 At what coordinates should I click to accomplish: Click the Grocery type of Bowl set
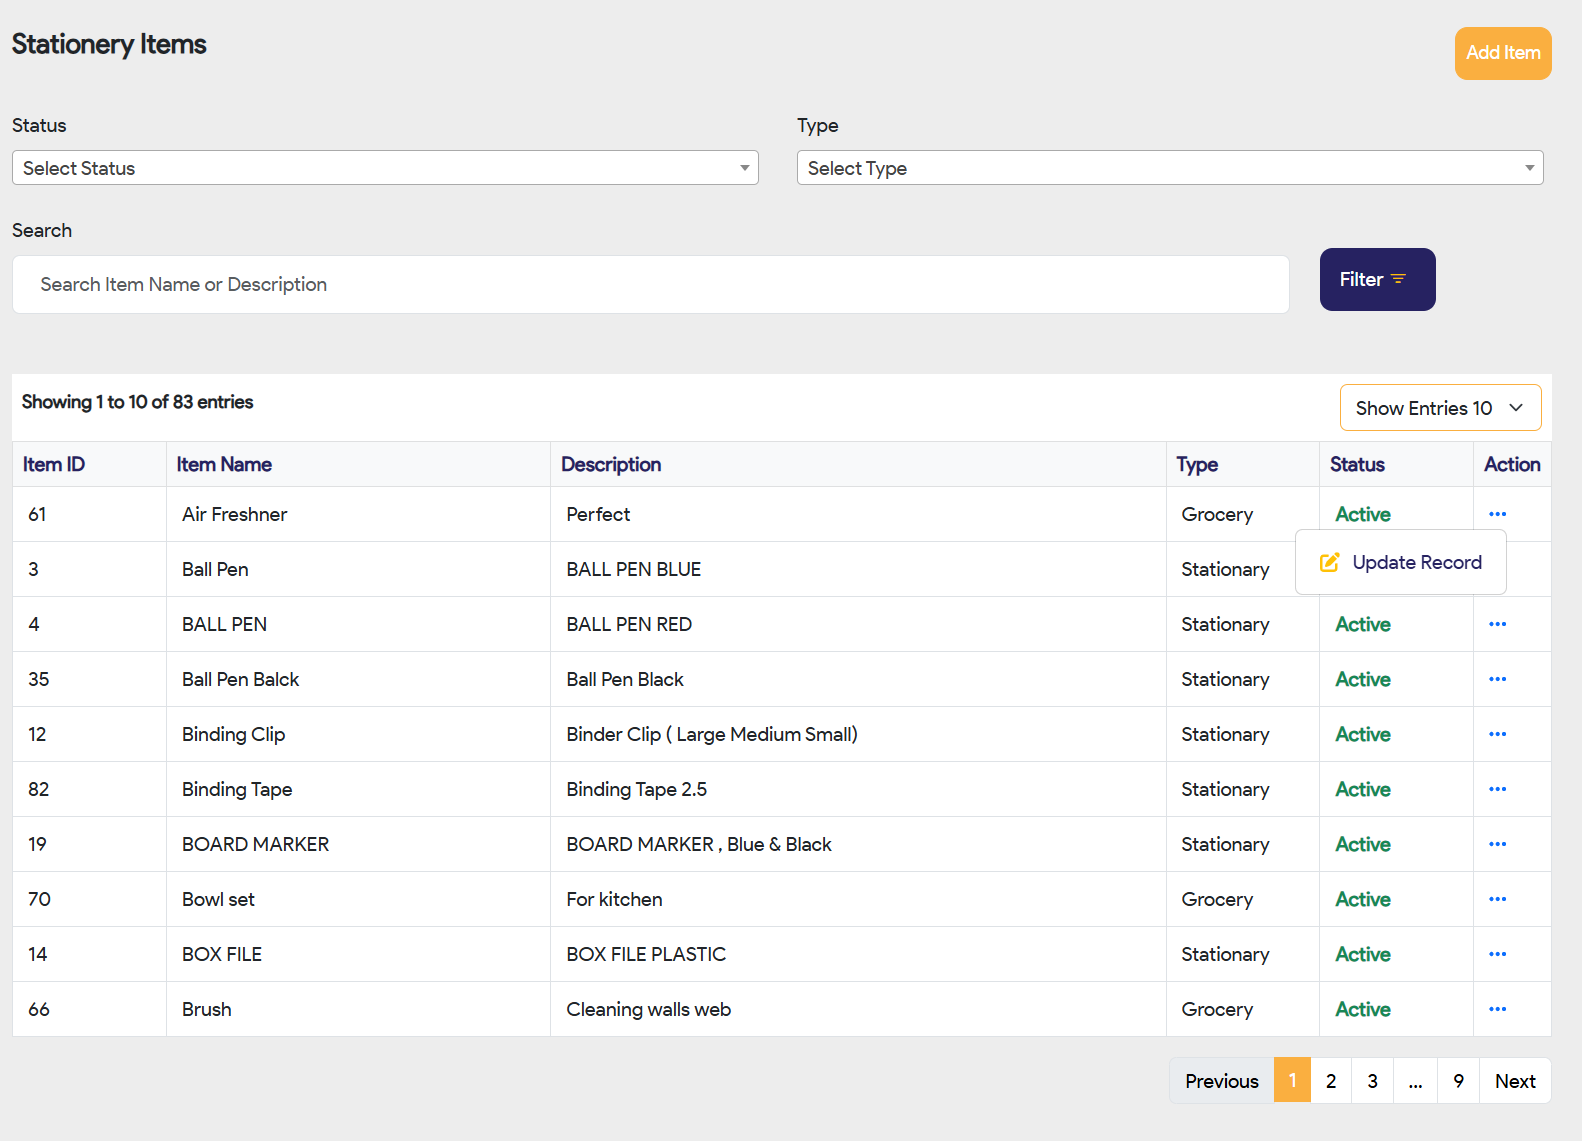pos(1217,899)
